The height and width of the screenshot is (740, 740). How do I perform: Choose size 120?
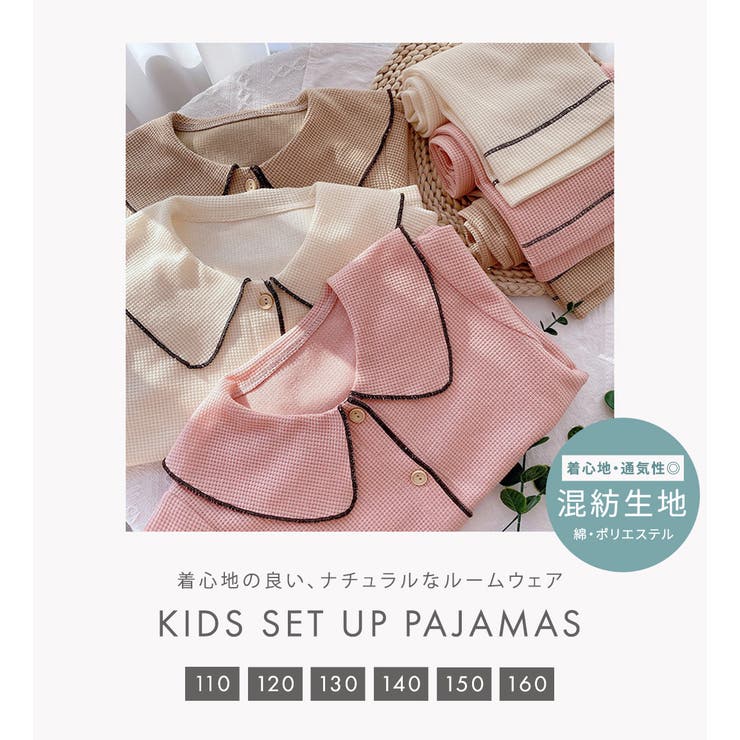click(275, 683)
